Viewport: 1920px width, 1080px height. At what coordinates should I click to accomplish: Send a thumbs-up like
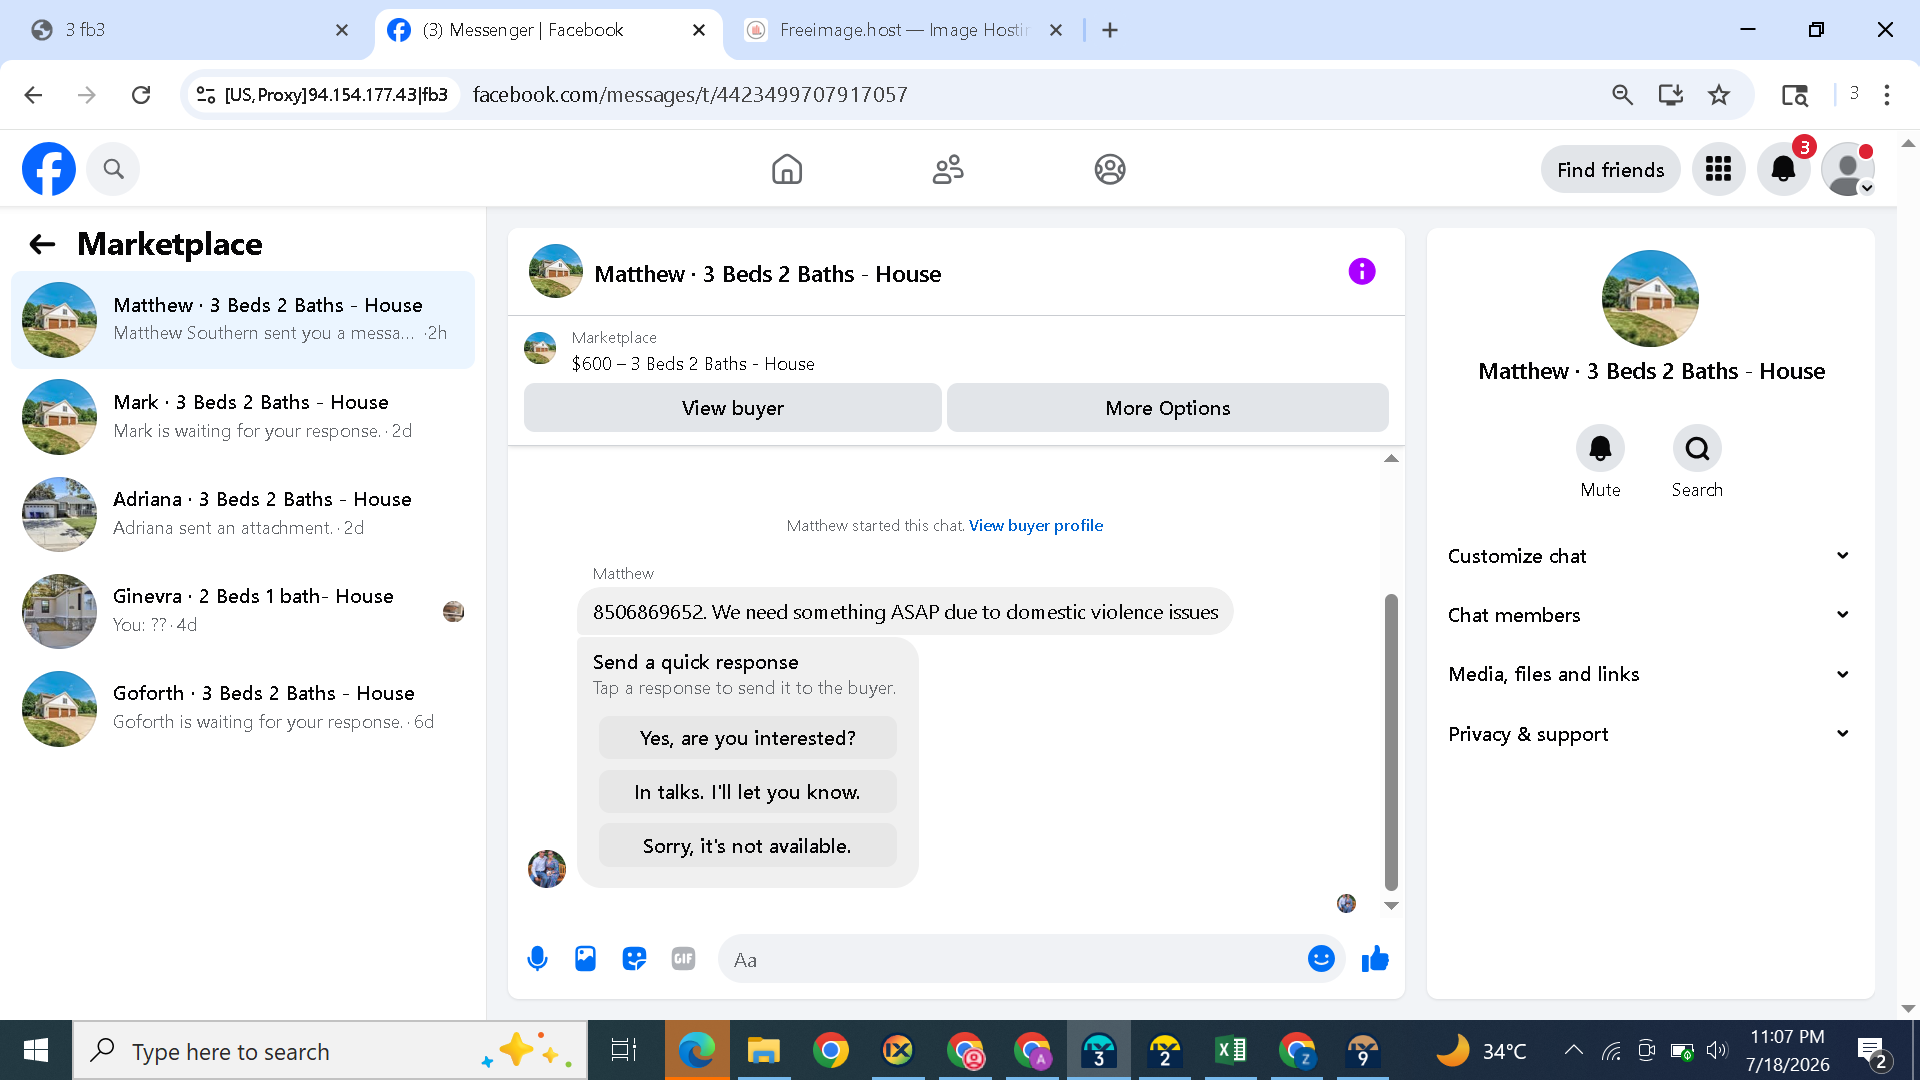click(x=1375, y=959)
